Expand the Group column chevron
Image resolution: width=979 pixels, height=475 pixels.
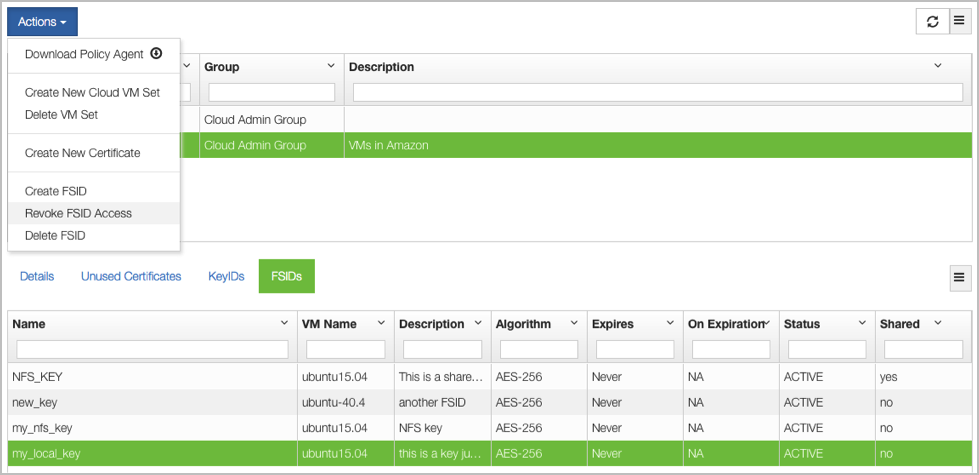(x=331, y=66)
